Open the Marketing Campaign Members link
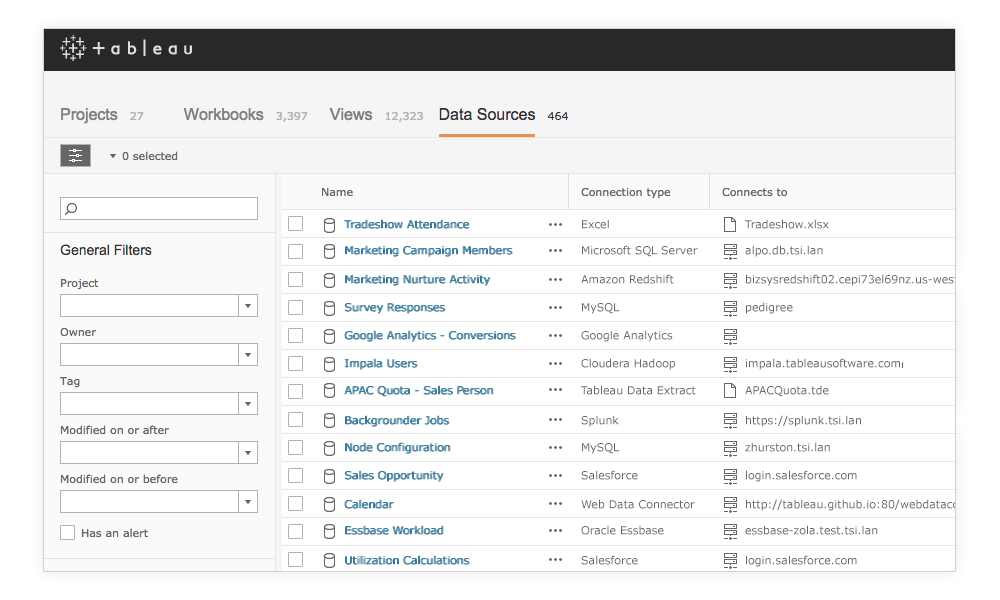The height and width of the screenshot is (600, 1000). pos(428,251)
